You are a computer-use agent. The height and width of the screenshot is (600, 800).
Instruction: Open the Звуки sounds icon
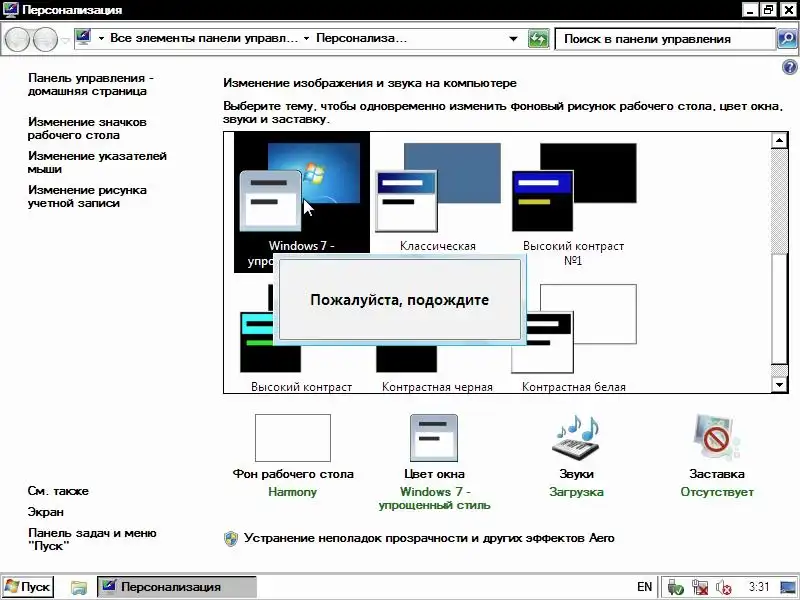tap(576, 438)
